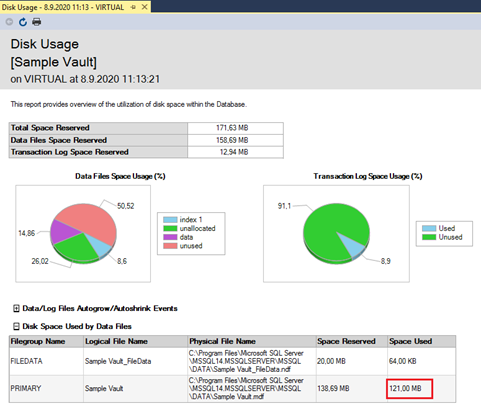Click the Transaction Log Space Usage pie chart
Image resolution: width=481 pixels, height=414 pixels.
pyautogui.click(x=336, y=233)
